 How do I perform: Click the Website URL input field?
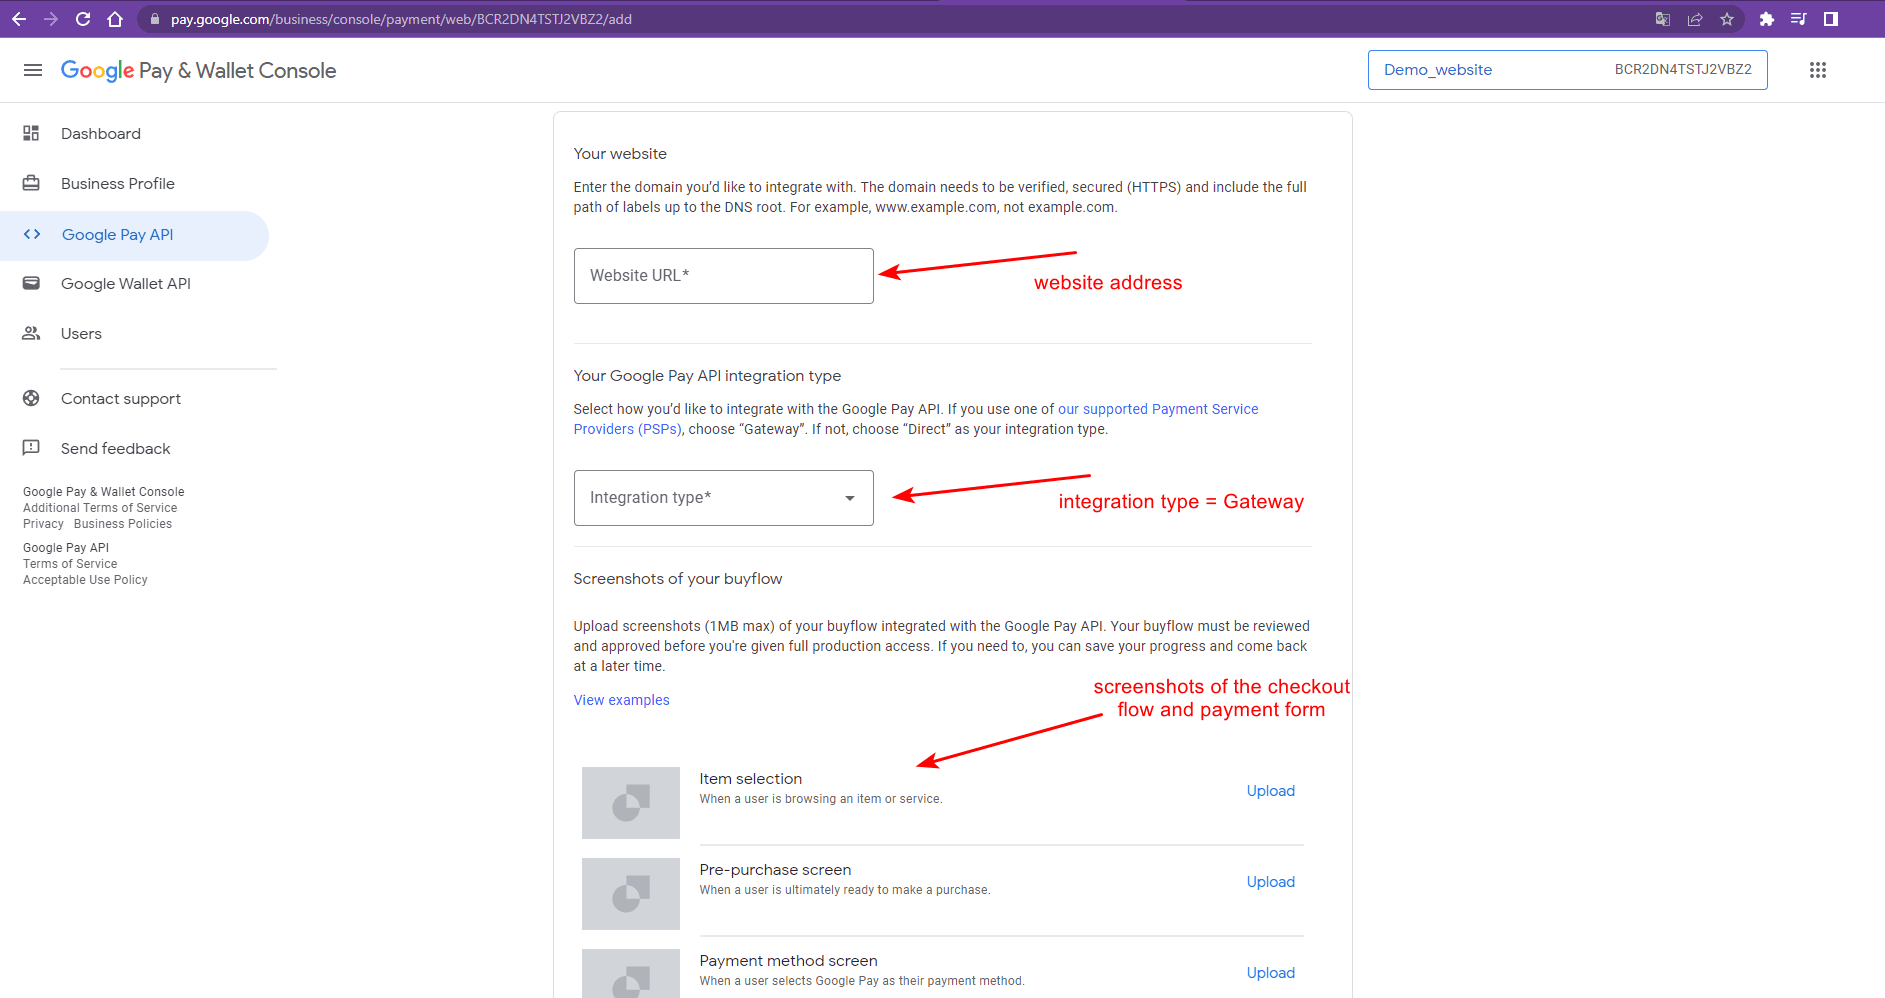click(x=723, y=276)
